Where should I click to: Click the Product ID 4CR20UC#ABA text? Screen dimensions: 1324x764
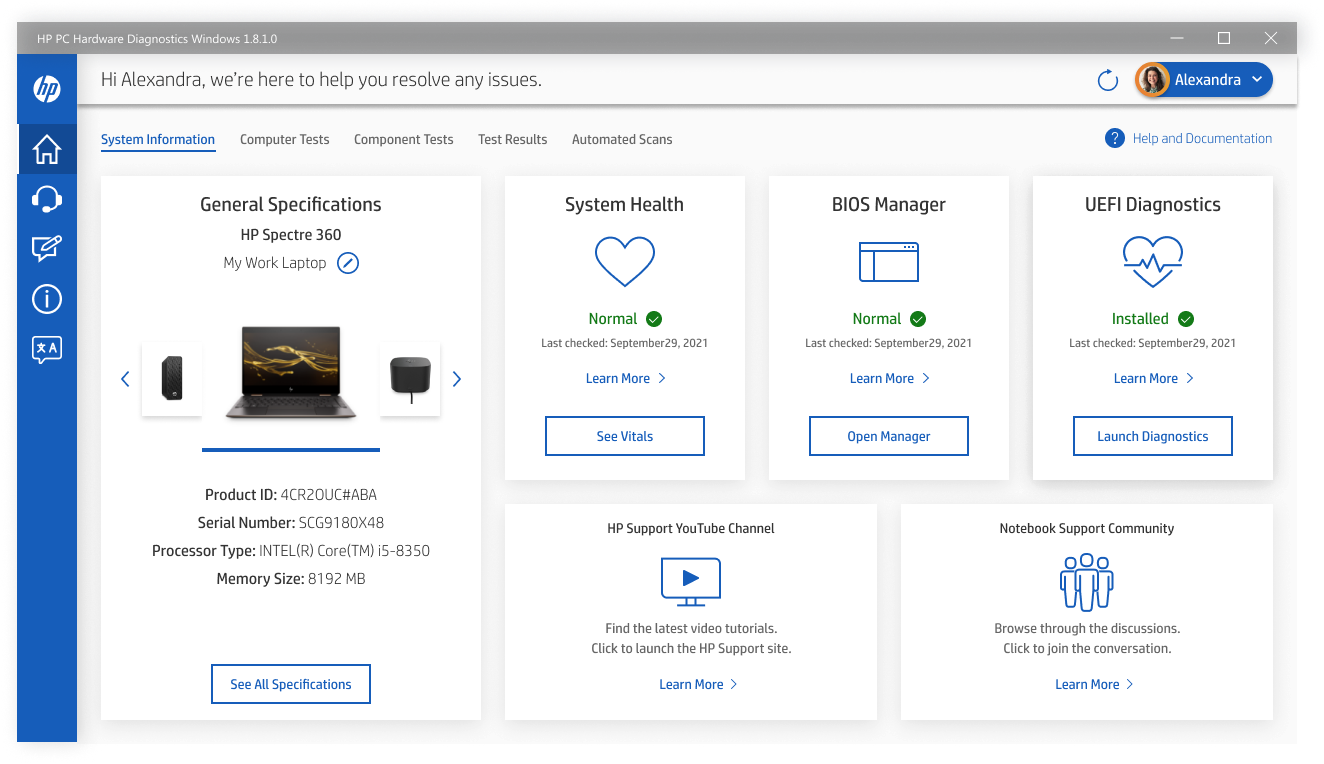291,495
